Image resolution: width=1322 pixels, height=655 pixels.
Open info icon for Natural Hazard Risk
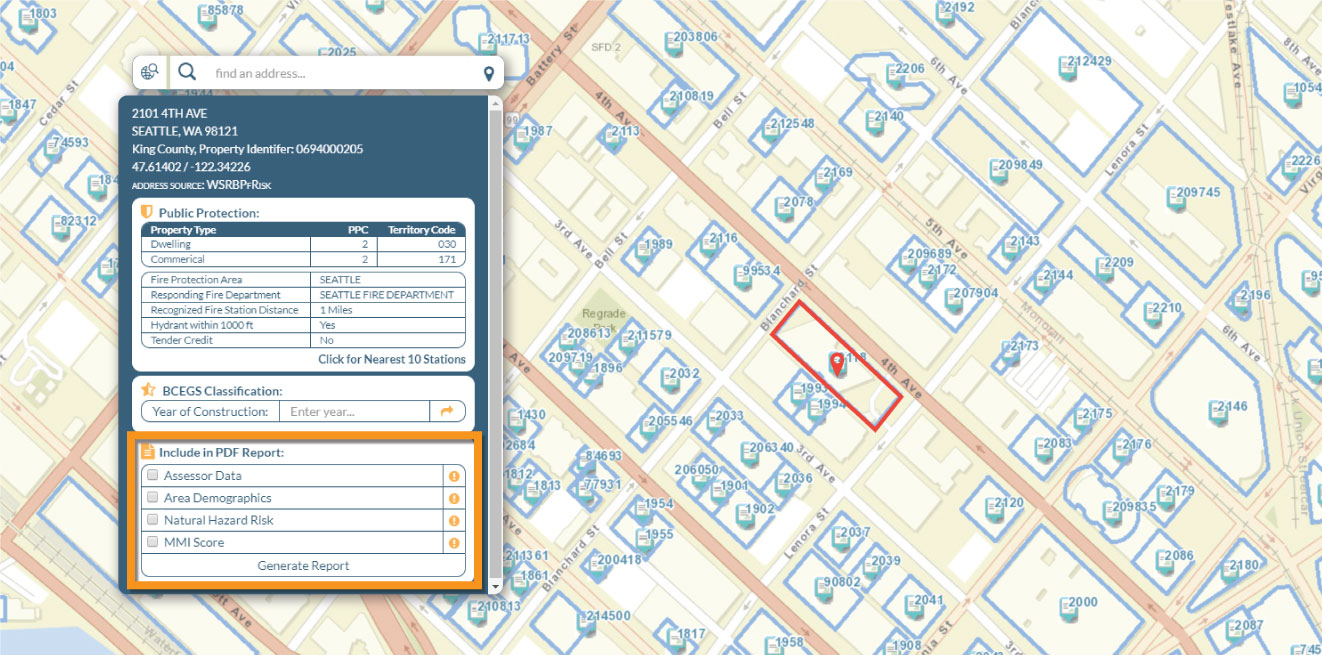454,520
